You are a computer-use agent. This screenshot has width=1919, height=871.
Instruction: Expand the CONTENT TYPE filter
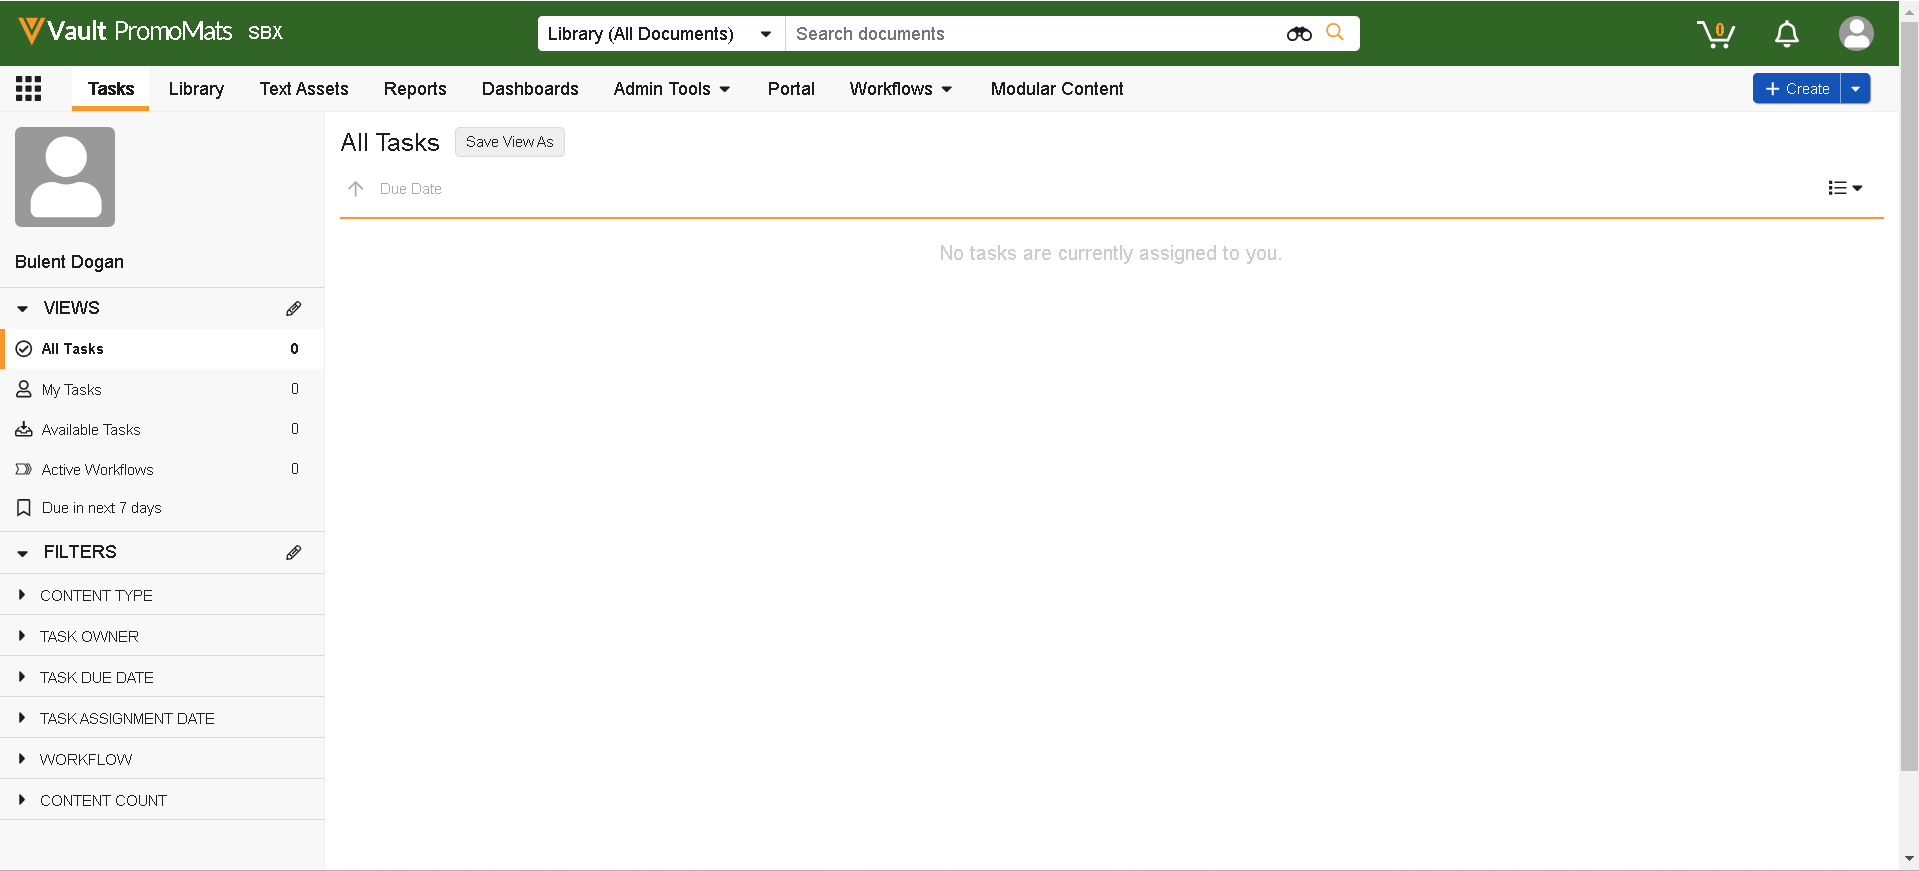[x=22, y=595]
